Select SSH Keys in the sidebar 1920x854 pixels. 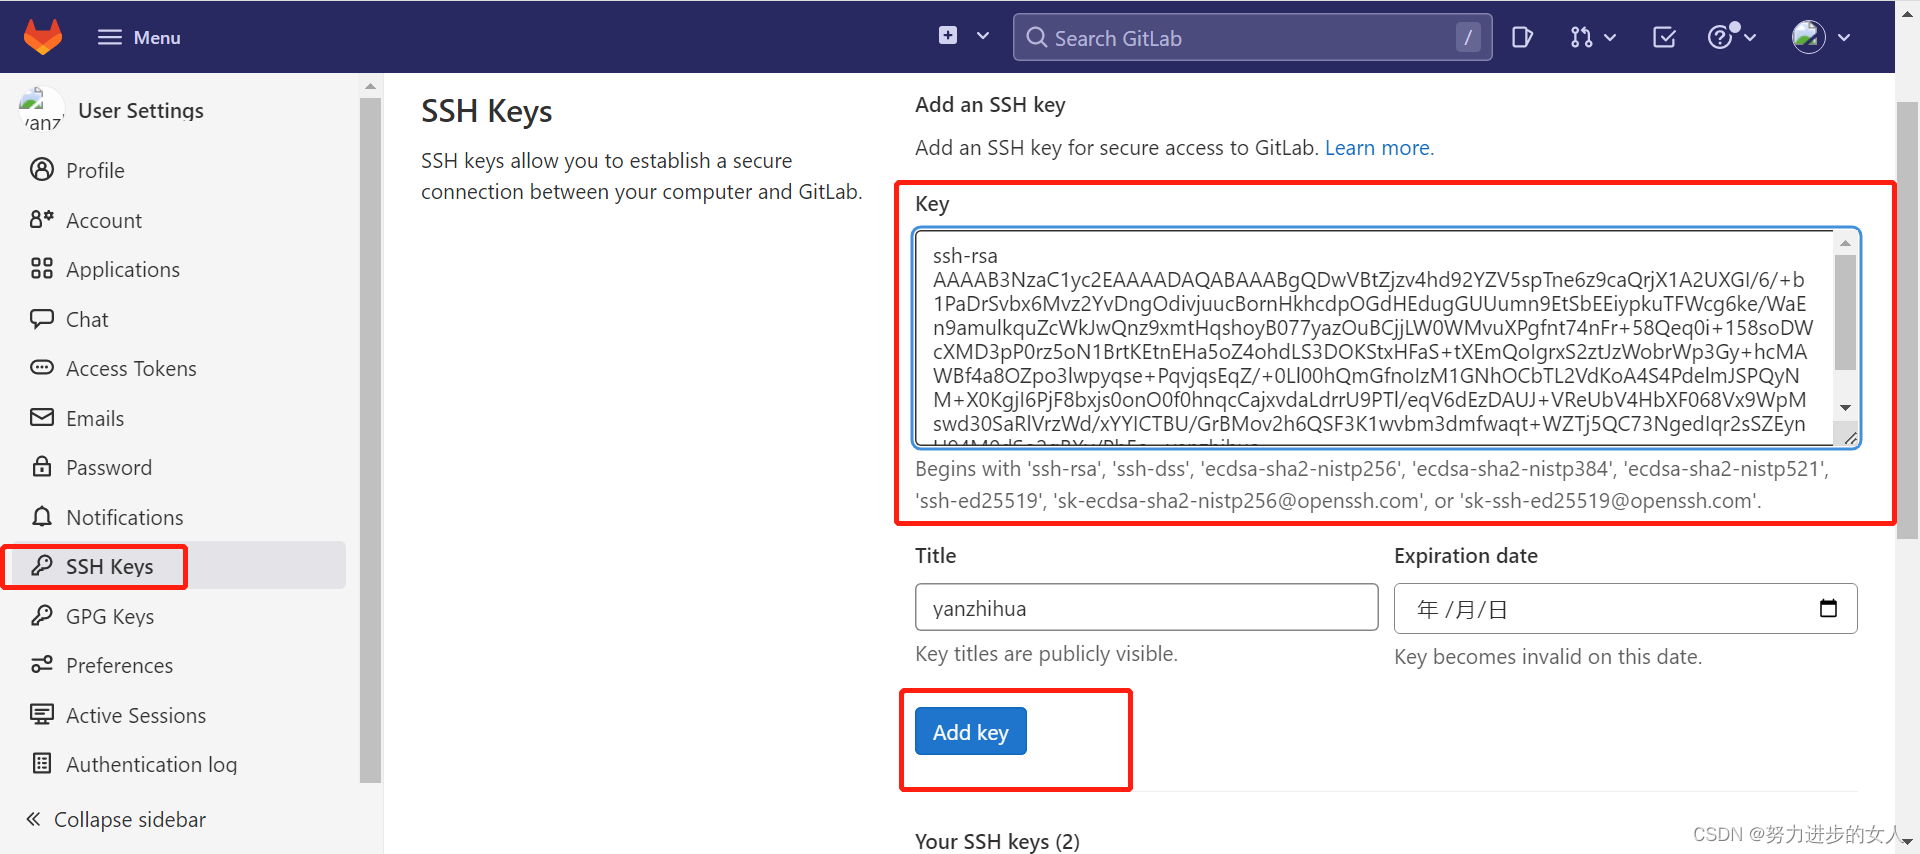pyautogui.click(x=110, y=566)
